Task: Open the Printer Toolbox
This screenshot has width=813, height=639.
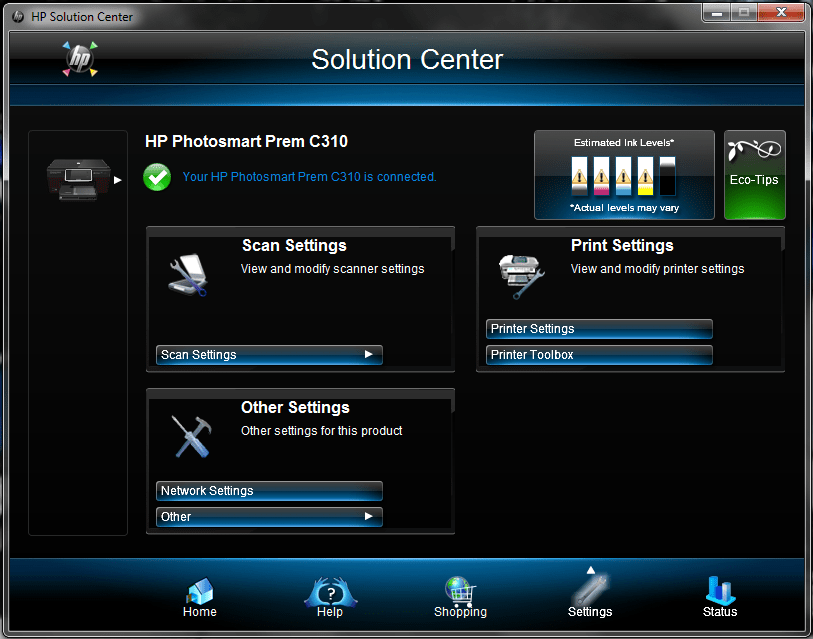Action: pyautogui.click(x=598, y=354)
